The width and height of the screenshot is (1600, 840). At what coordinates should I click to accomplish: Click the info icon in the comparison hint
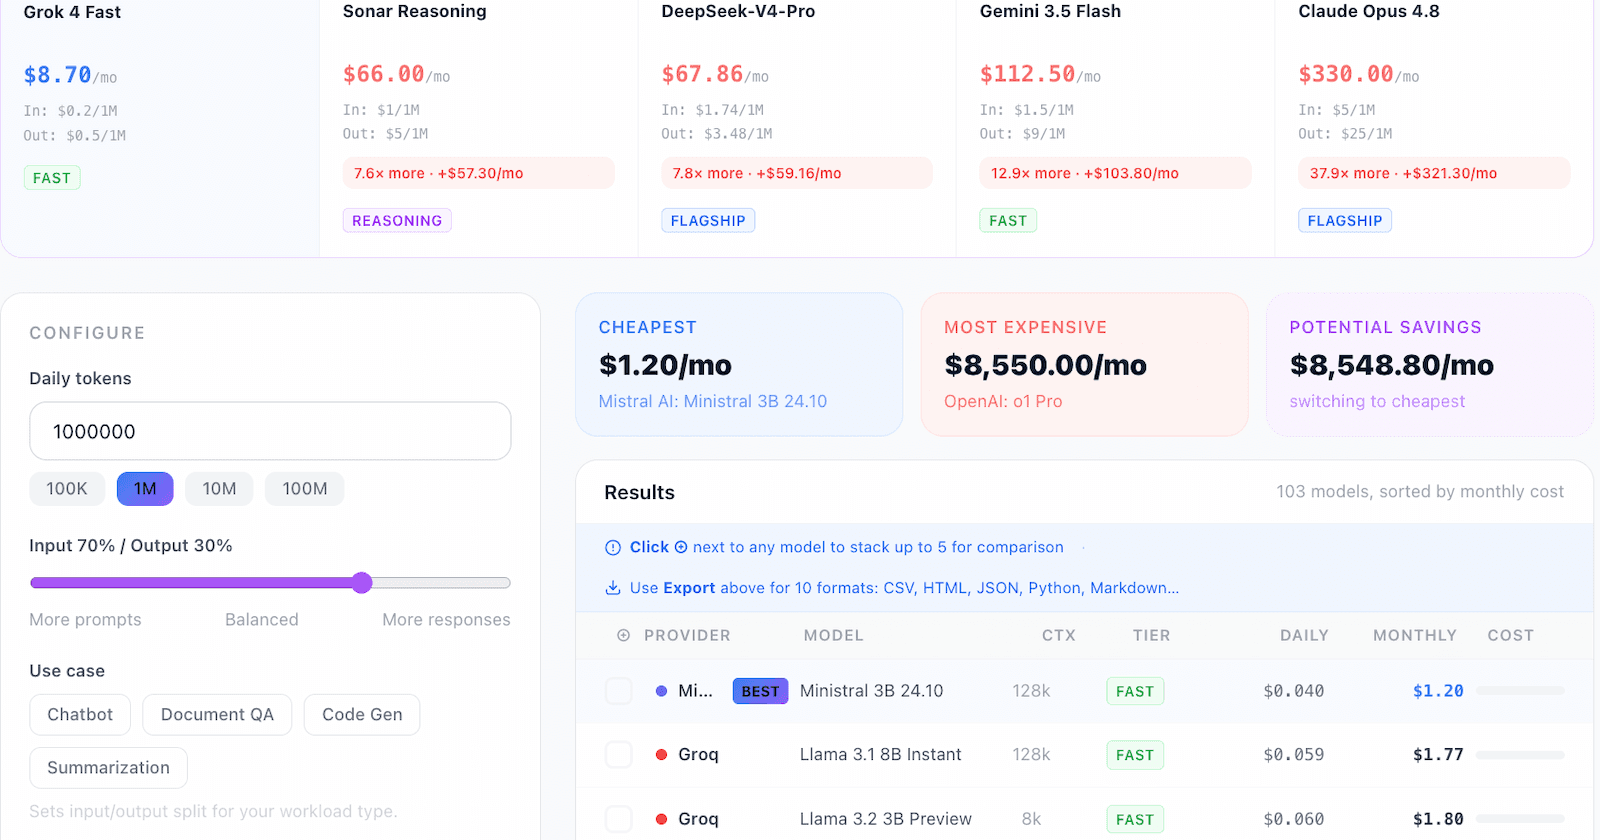coord(613,548)
